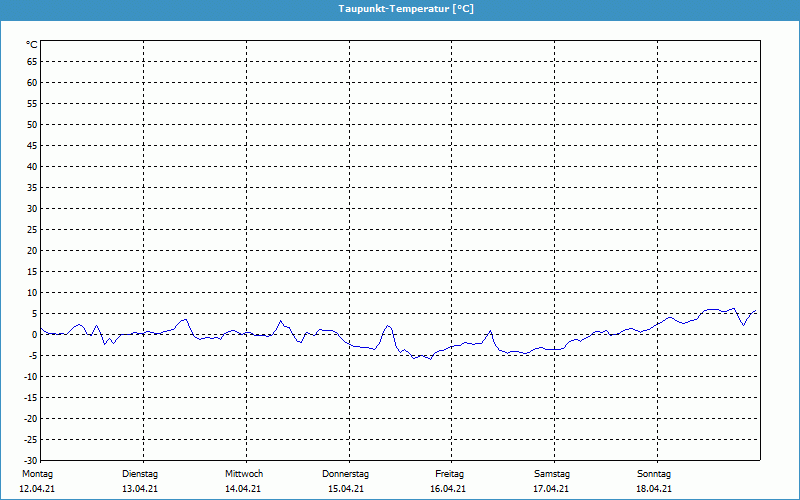Click the Donnerstag day label

345,474
